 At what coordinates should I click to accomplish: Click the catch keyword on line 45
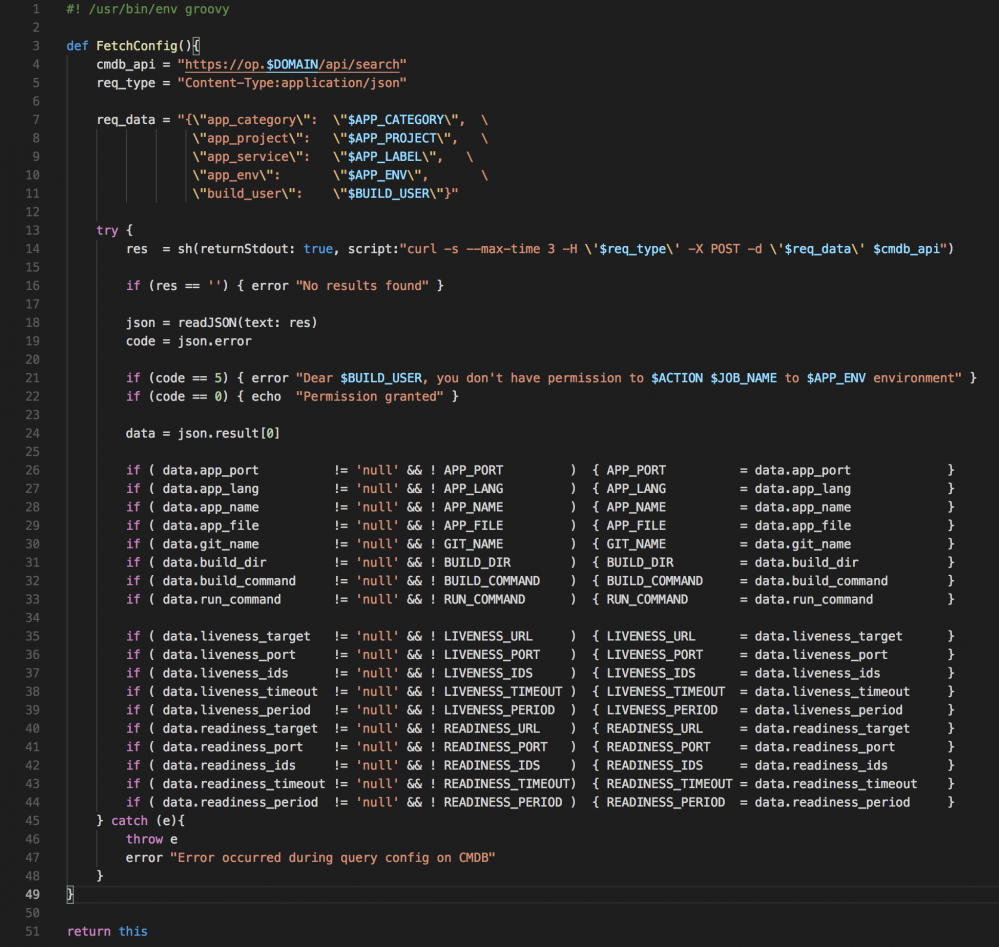[128, 820]
